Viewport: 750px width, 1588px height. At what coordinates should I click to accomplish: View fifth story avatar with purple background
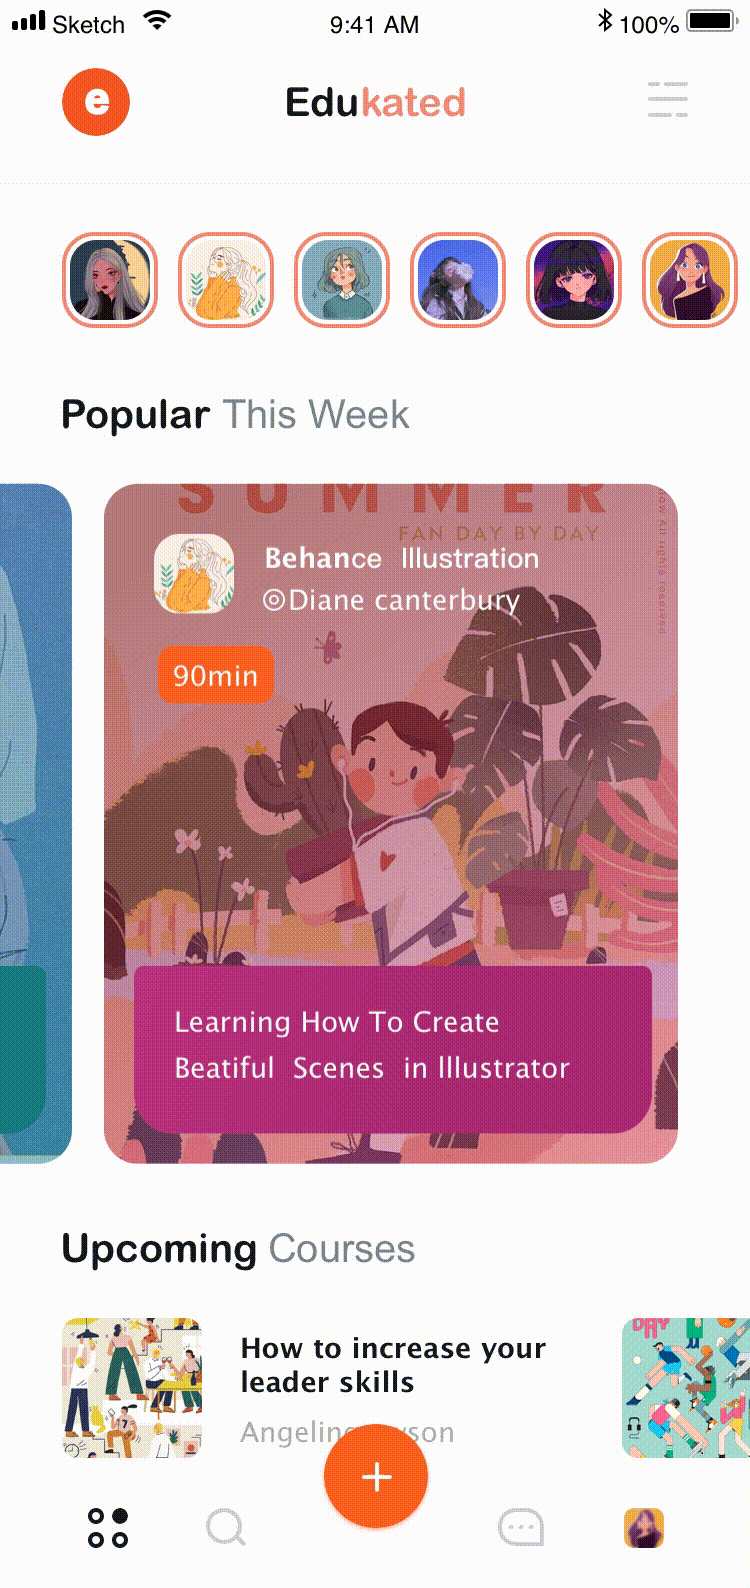click(574, 280)
